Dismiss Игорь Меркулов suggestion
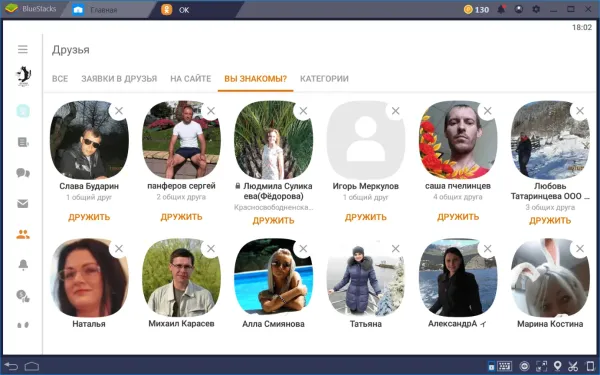The height and width of the screenshot is (375, 600). click(395, 111)
